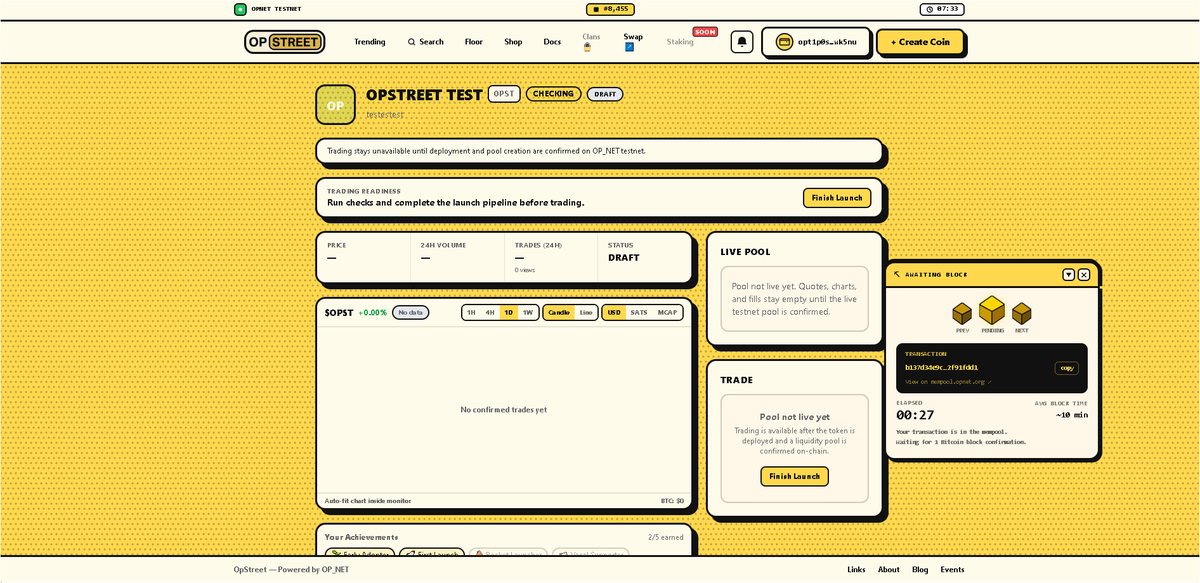1200x583 pixels.
Task: Copy the transaction hash
Action: (1067, 368)
